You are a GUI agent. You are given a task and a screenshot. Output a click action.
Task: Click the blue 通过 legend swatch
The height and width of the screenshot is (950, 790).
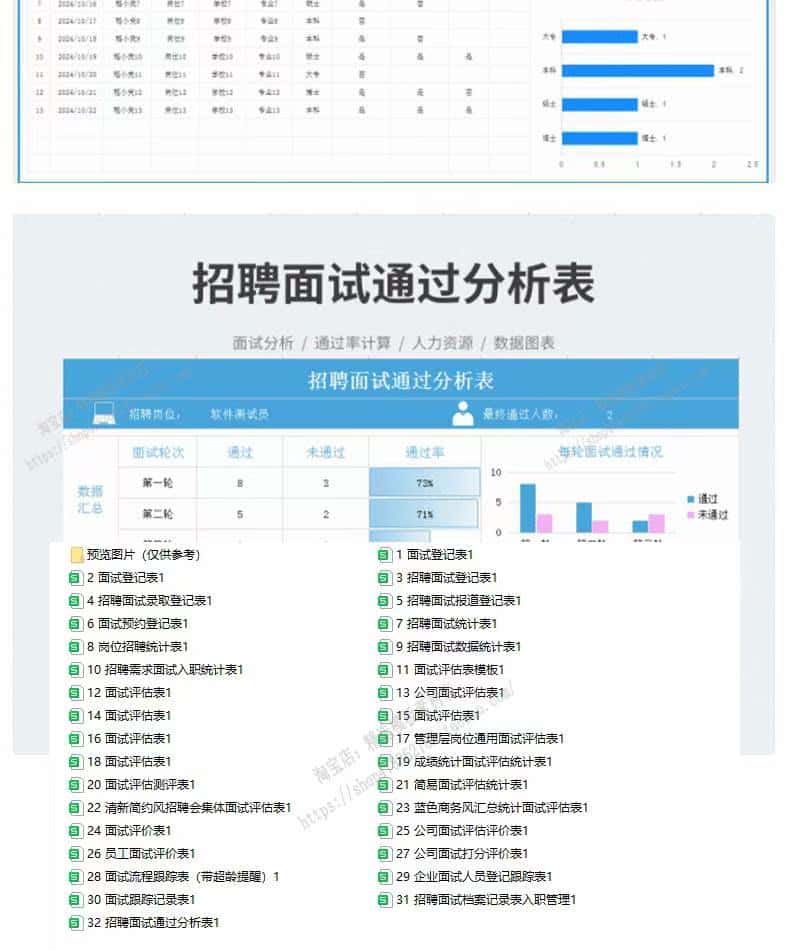click(x=691, y=499)
